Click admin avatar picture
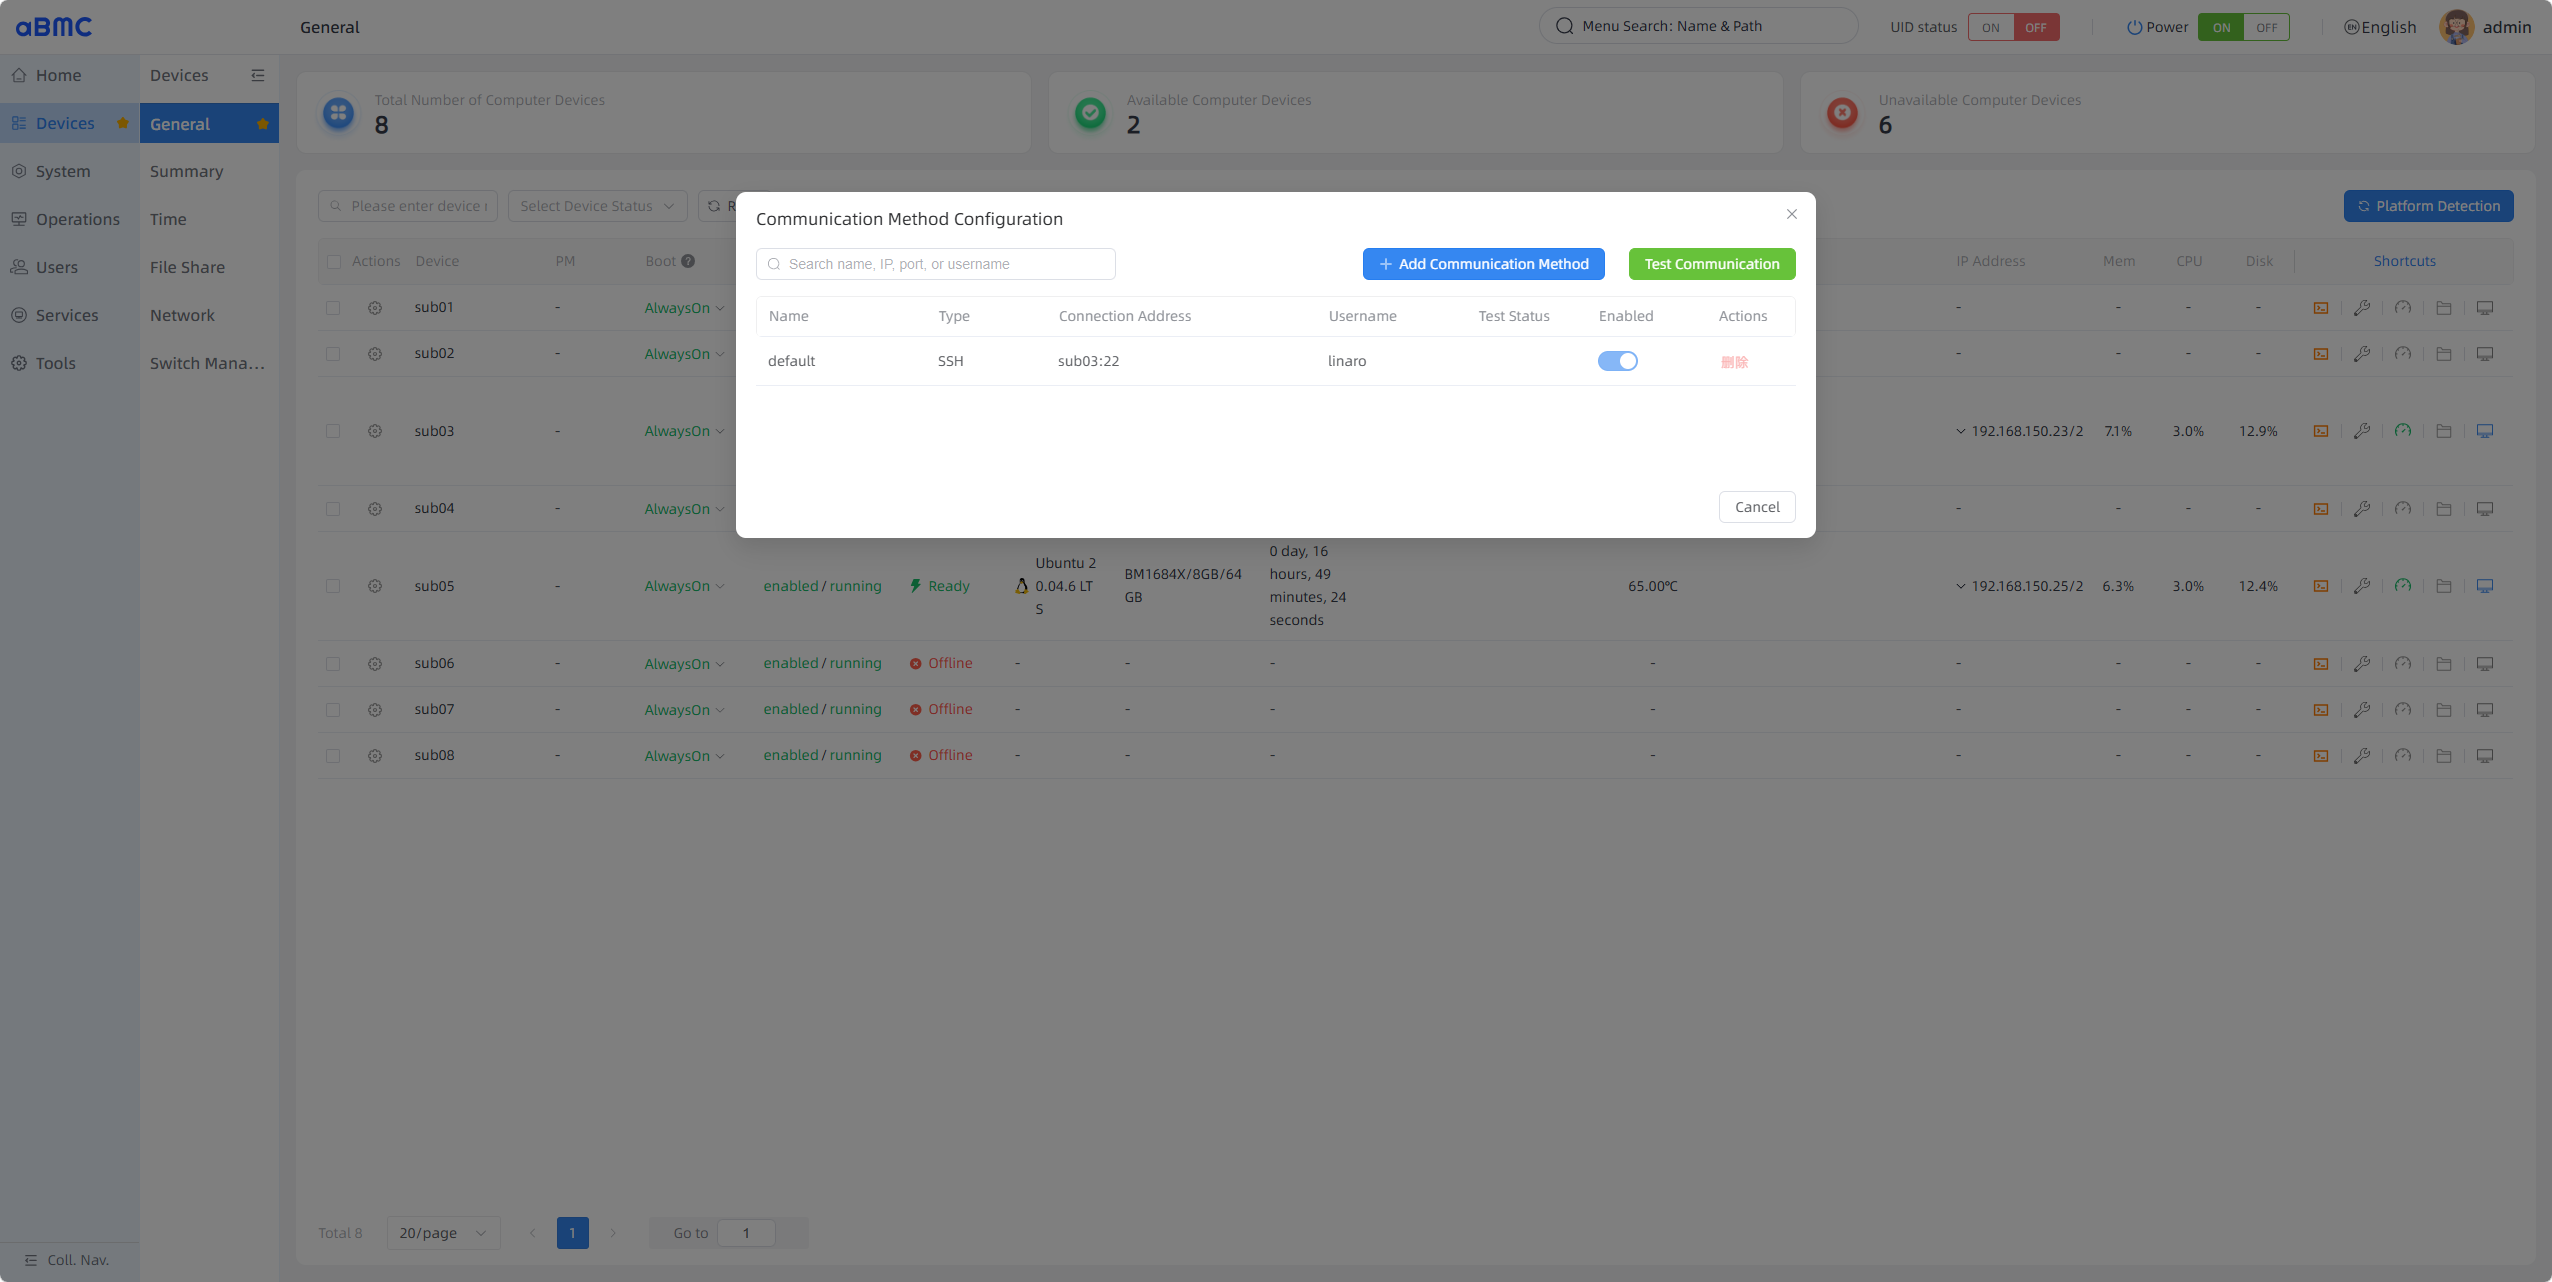This screenshot has width=2552, height=1282. 2457,27
